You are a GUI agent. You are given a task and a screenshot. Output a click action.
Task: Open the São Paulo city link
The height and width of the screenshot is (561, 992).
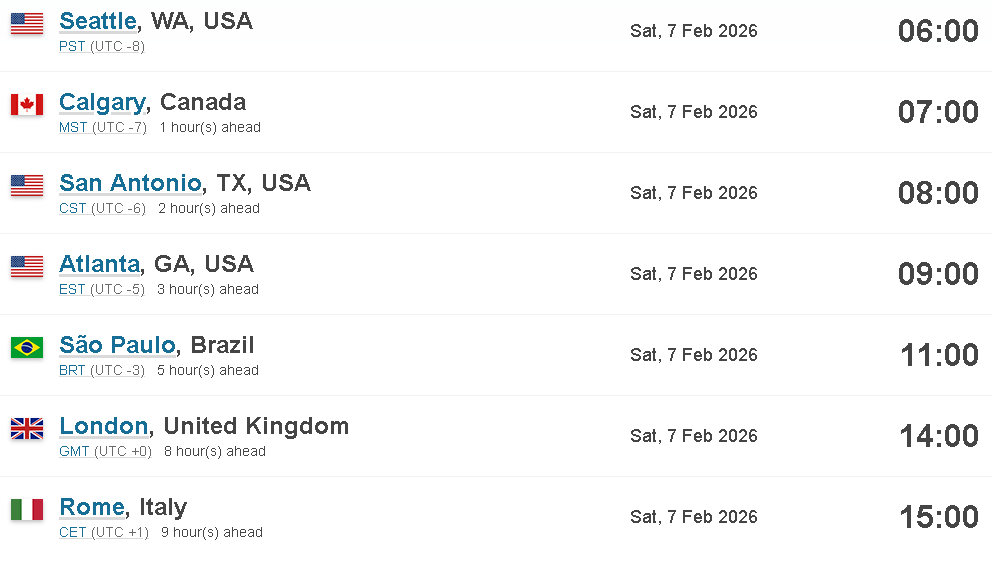tap(117, 345)
